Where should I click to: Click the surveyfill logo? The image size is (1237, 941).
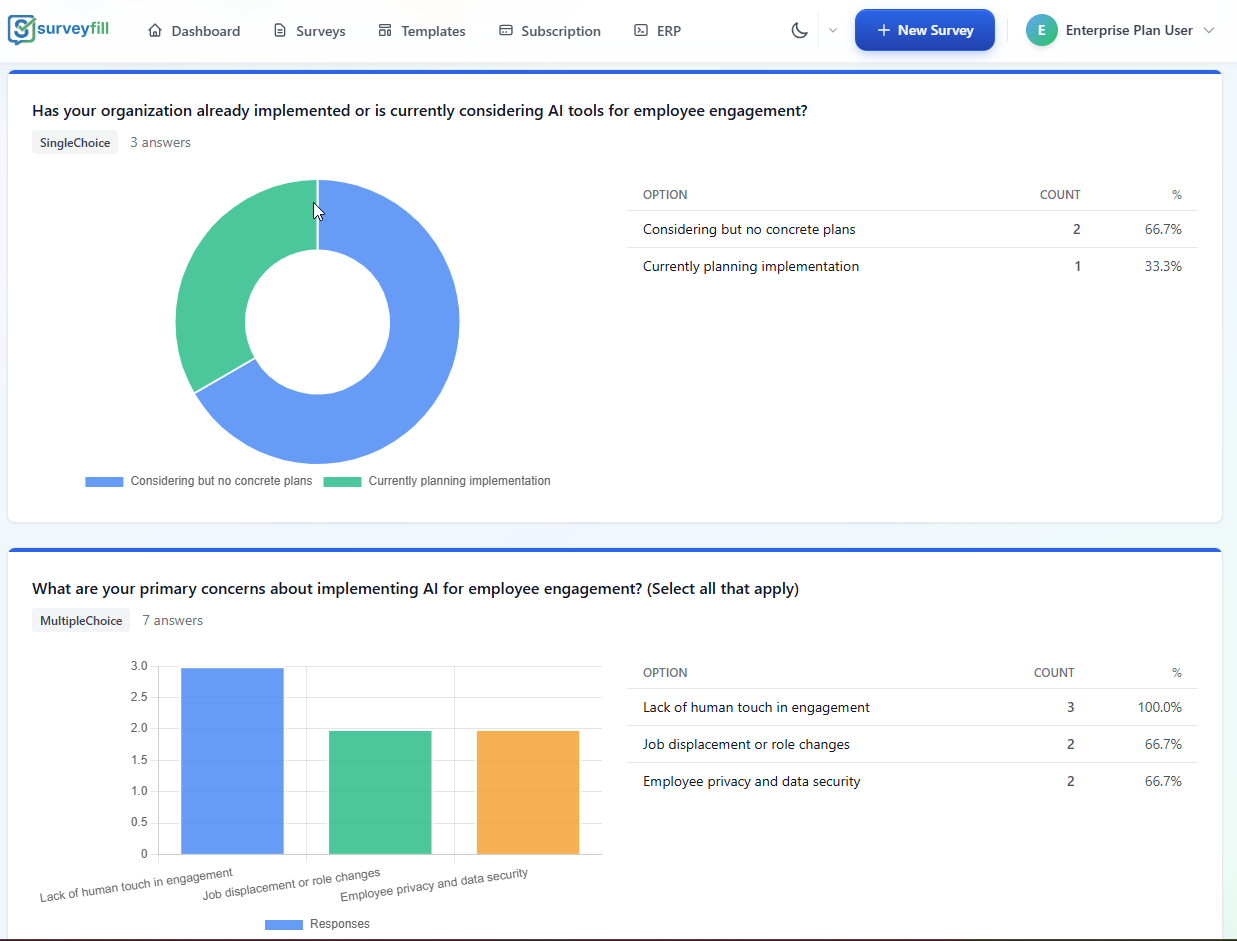[57, 29]
